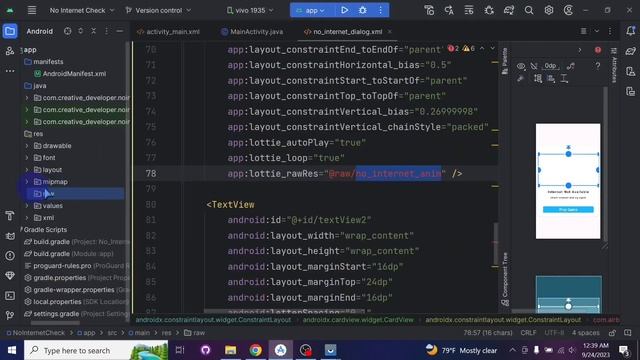Viewport: 640px width, 360px height.
Task: Sync project with Gradle files icon
Action: coord(509,10)
